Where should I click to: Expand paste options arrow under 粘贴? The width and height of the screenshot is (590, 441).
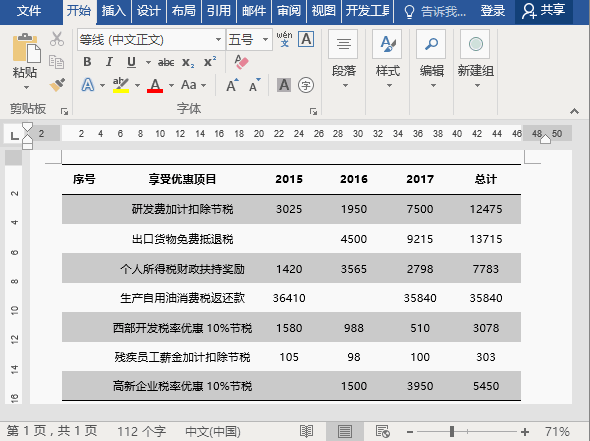[26, 87]
